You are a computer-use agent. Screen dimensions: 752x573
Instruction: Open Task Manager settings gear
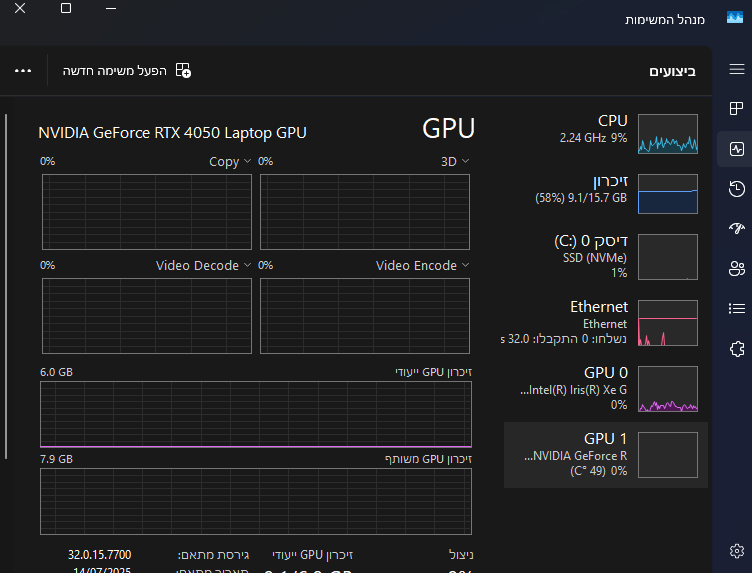coord(737,551)
